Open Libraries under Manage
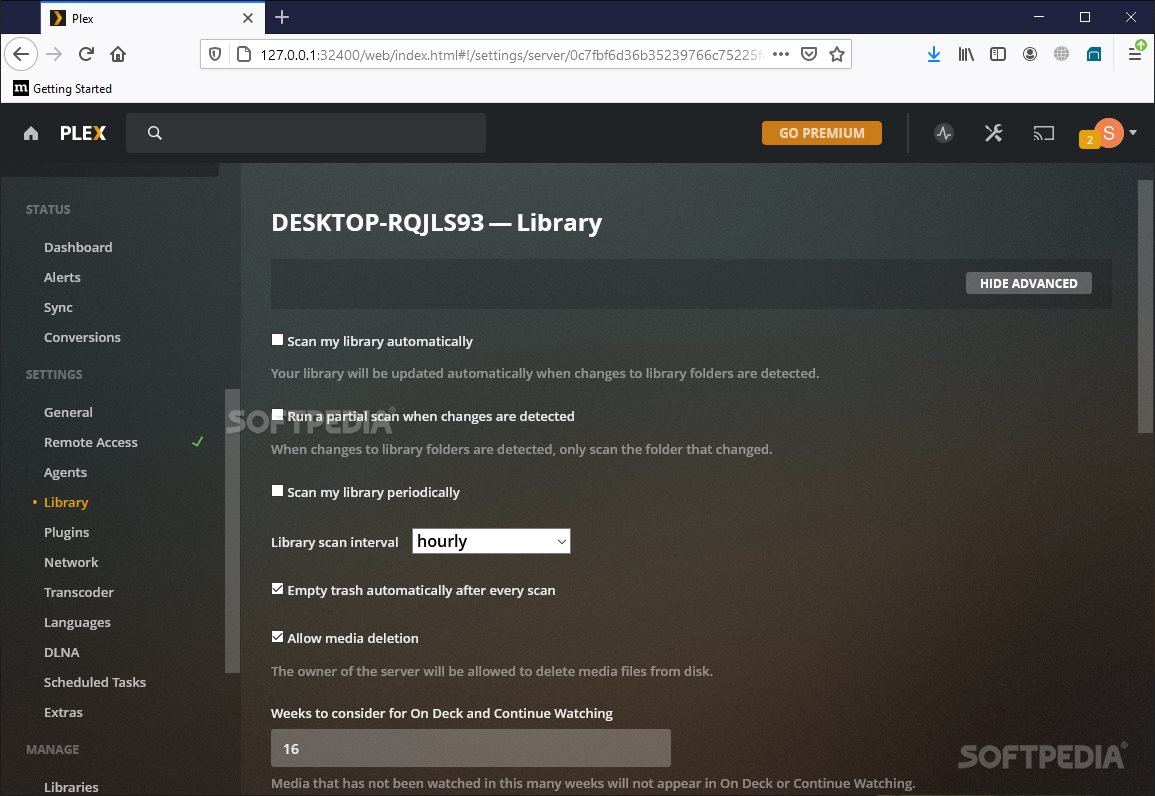 coord(71,787)
